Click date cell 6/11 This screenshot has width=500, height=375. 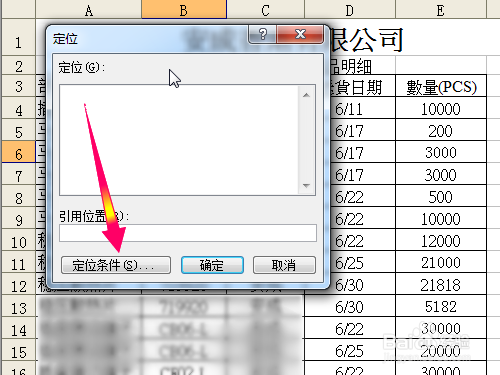pyautogui.click(x=363, y=108)
